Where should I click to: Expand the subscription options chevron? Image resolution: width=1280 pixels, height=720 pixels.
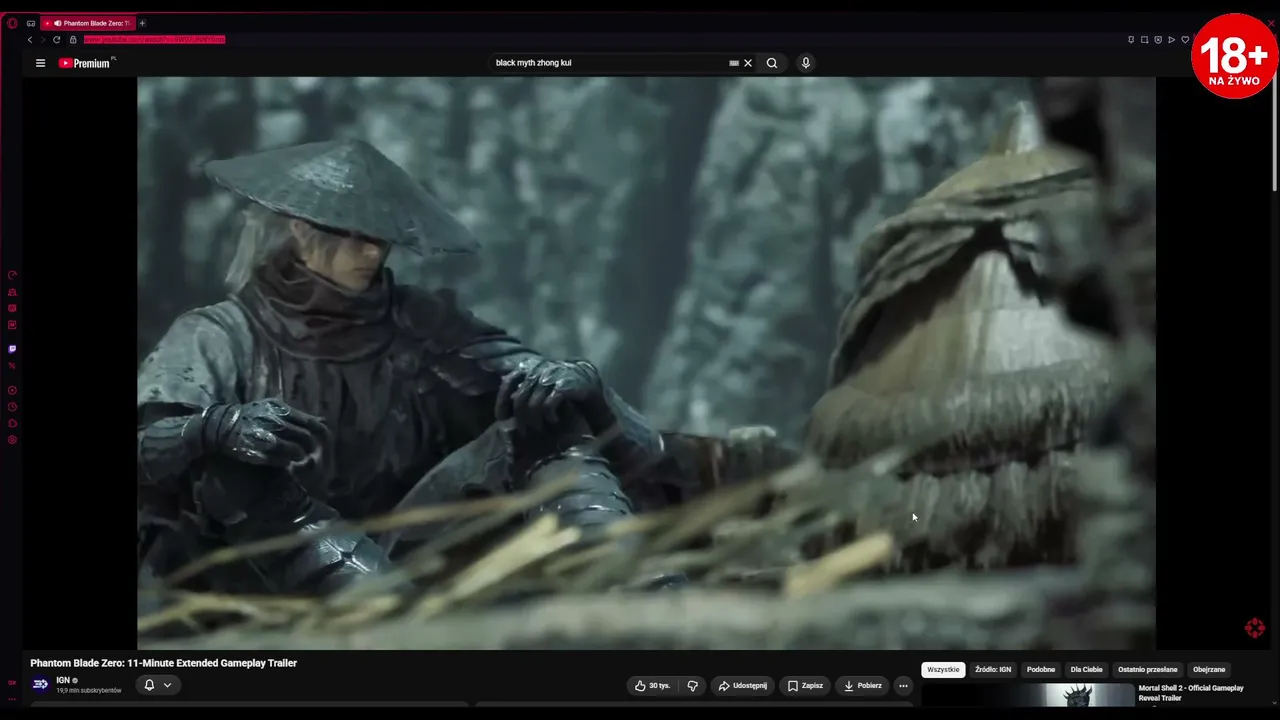pos(167,685)
